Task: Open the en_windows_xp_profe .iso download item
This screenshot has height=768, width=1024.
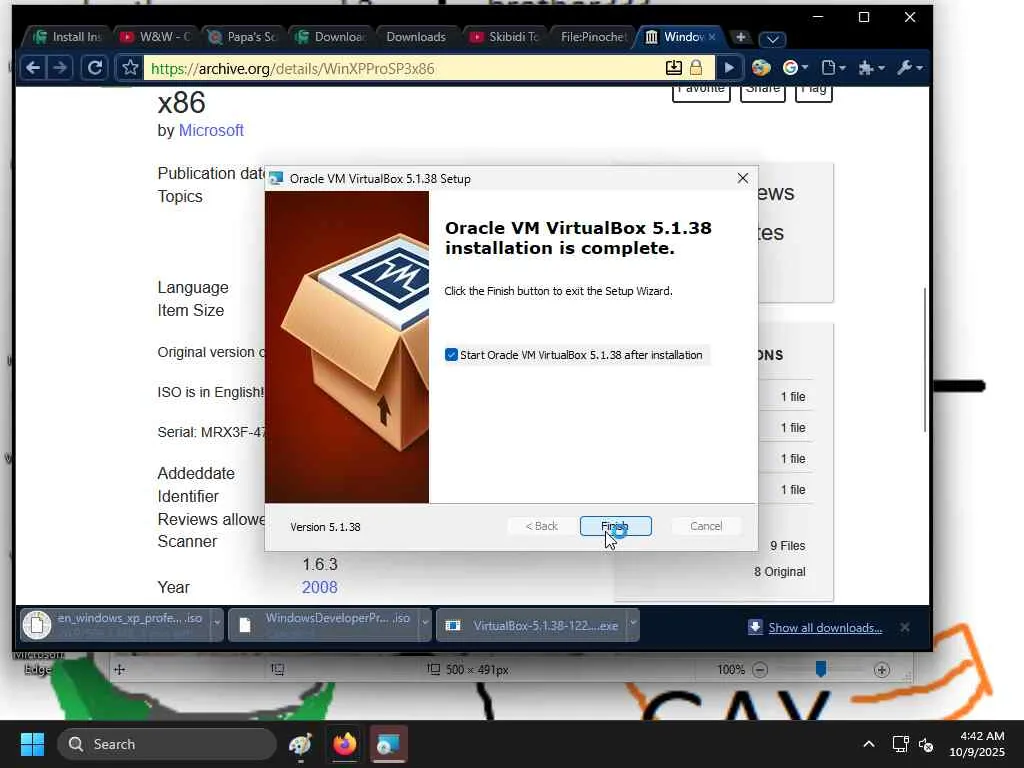Action: (x=116, y=624)
